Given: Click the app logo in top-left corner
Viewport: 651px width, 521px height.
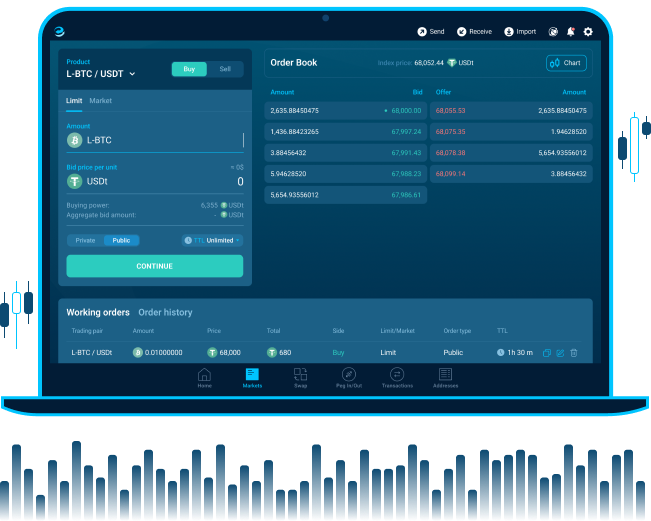Looking at the screenshot, I should [59, 32].
